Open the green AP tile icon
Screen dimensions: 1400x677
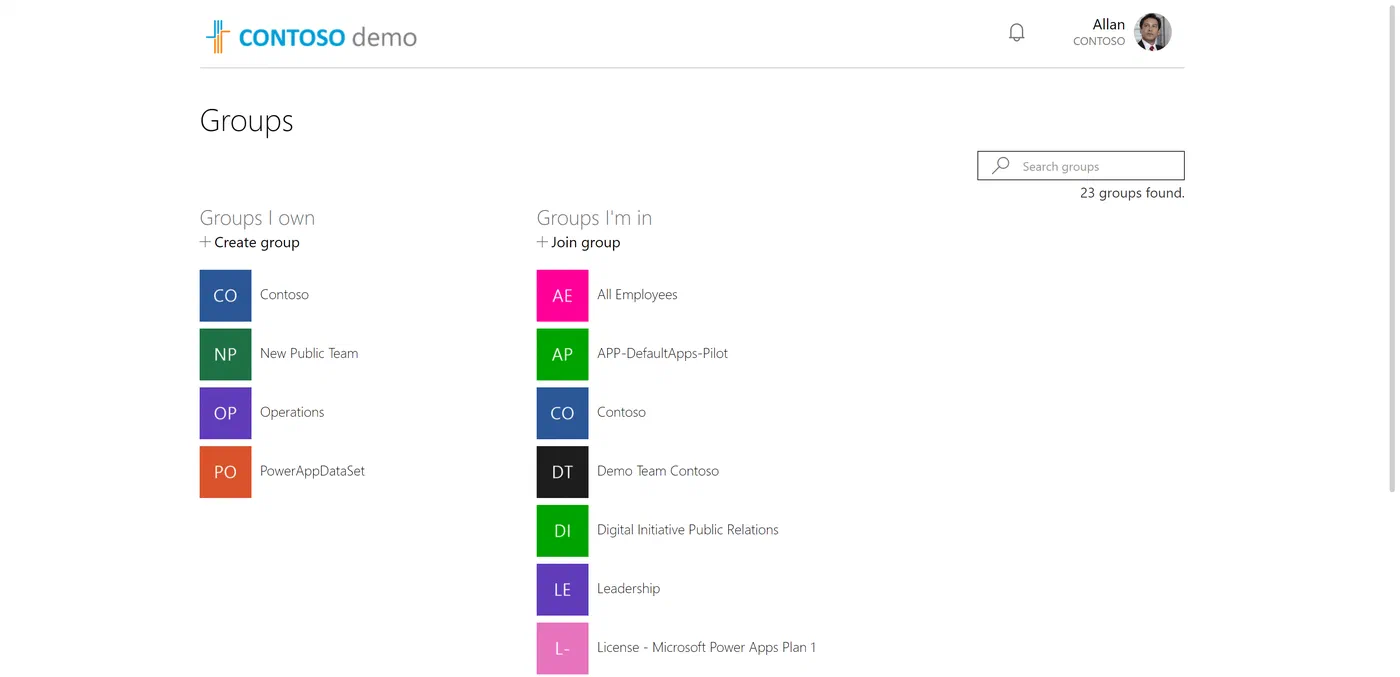coord(562,354)
